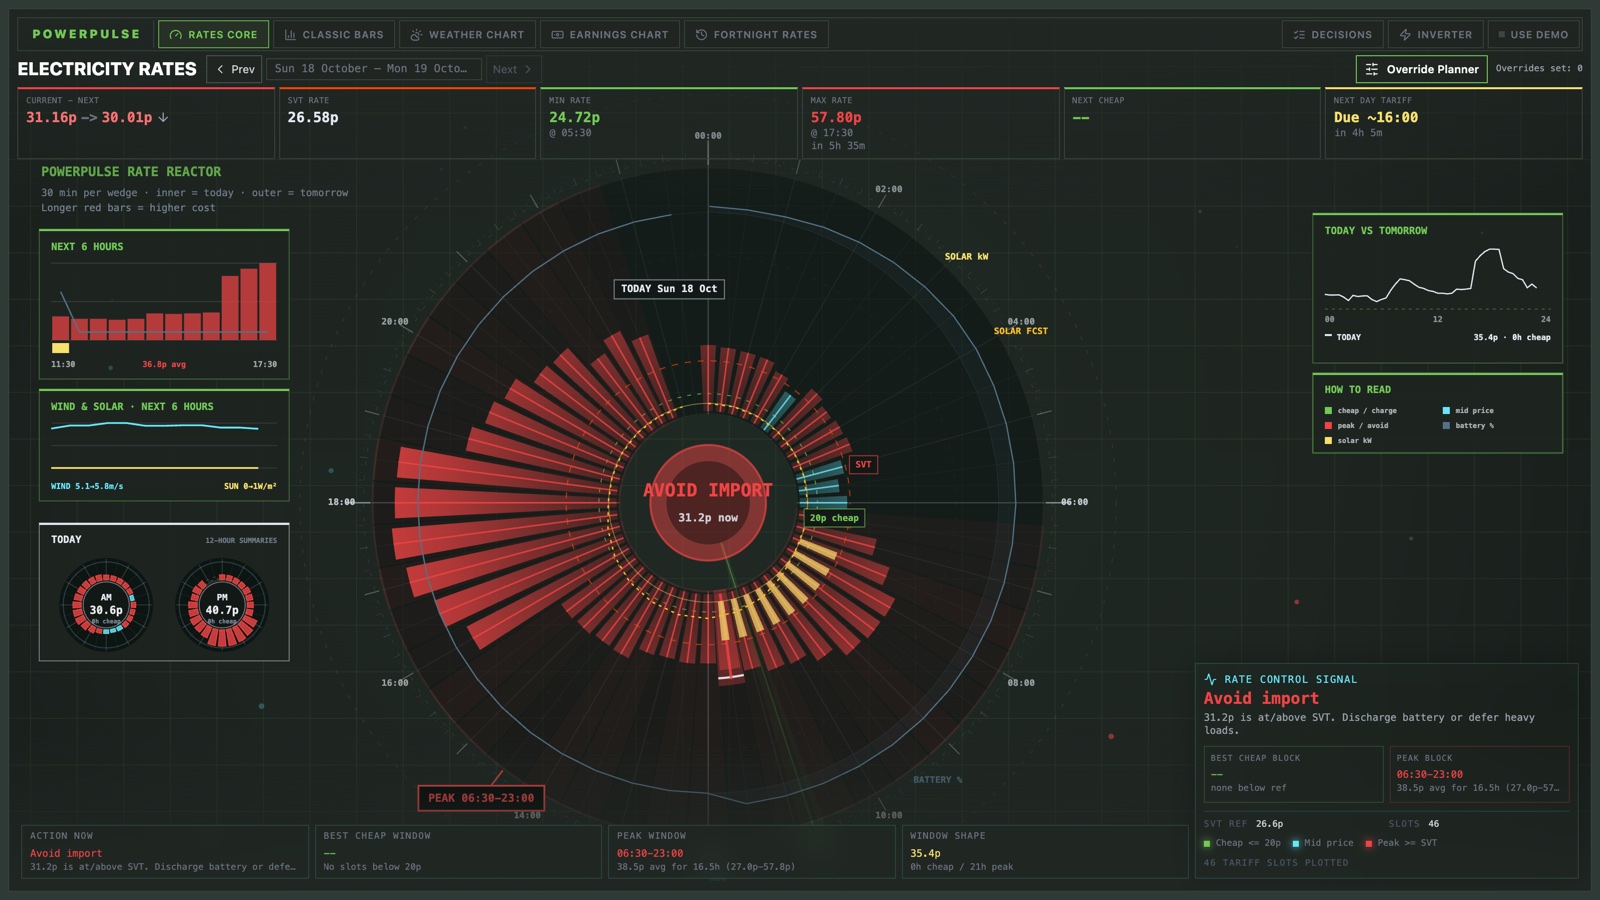Click the Window Shape 35.4p value

click(x=925, y=853)
